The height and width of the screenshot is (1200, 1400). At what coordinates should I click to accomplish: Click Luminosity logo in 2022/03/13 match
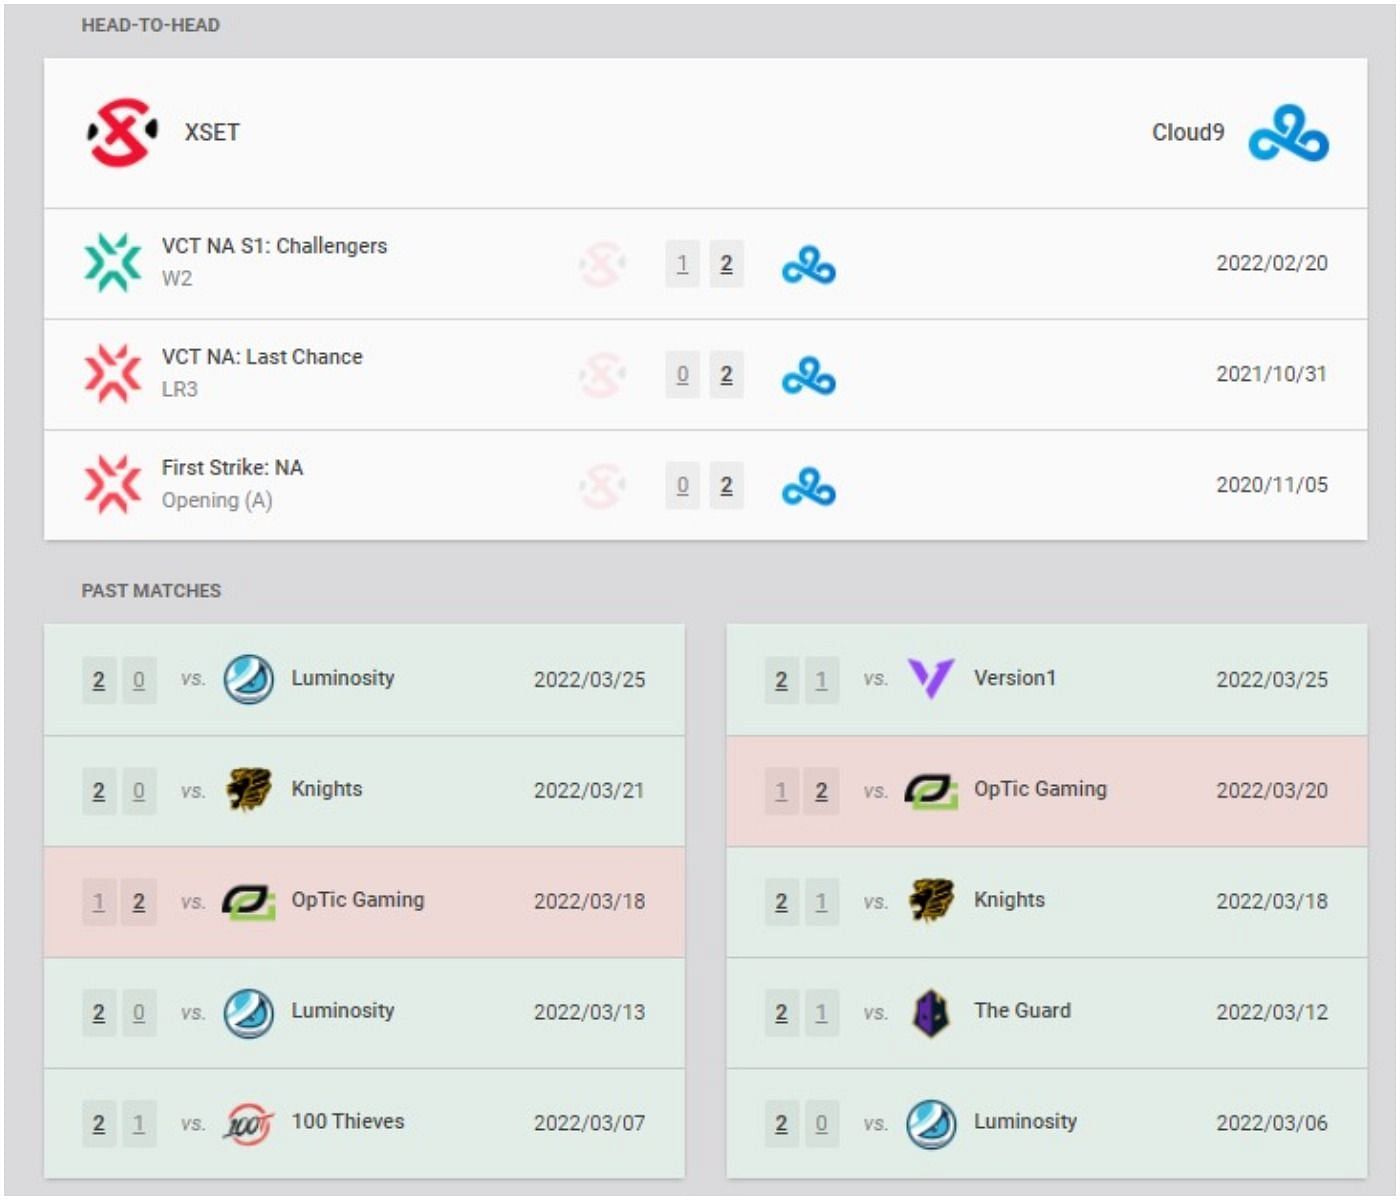tap(249, 1013)
